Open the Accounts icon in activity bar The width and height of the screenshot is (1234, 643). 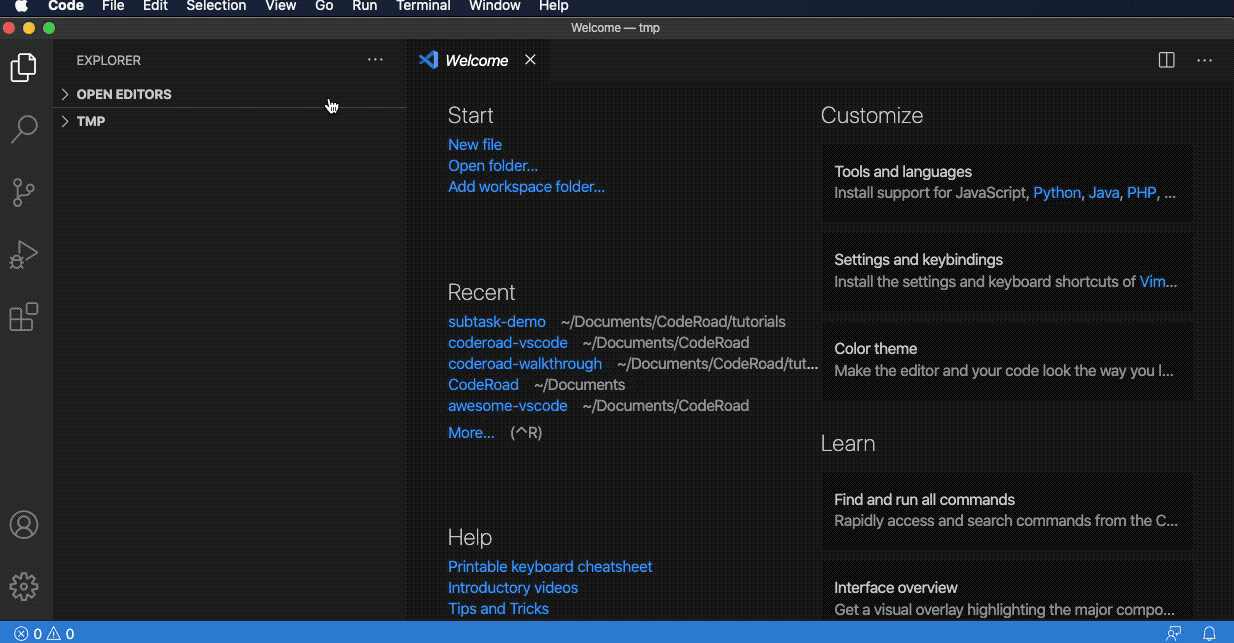tap(24, 525)
